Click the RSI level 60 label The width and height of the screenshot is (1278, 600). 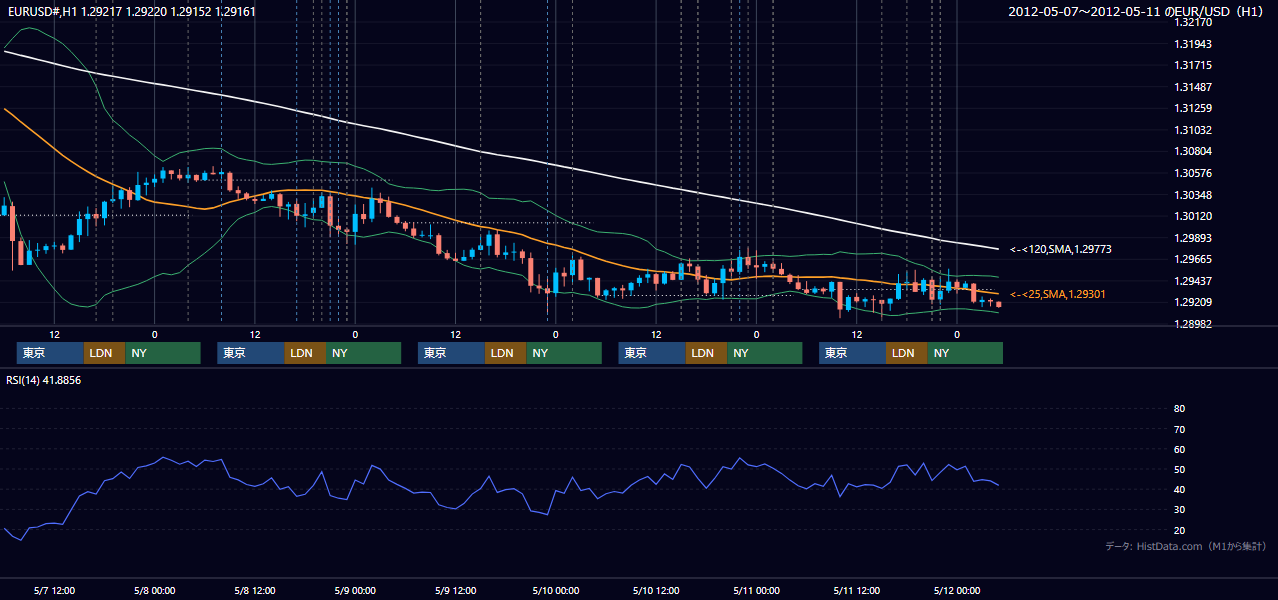[x=1179, y=449]
